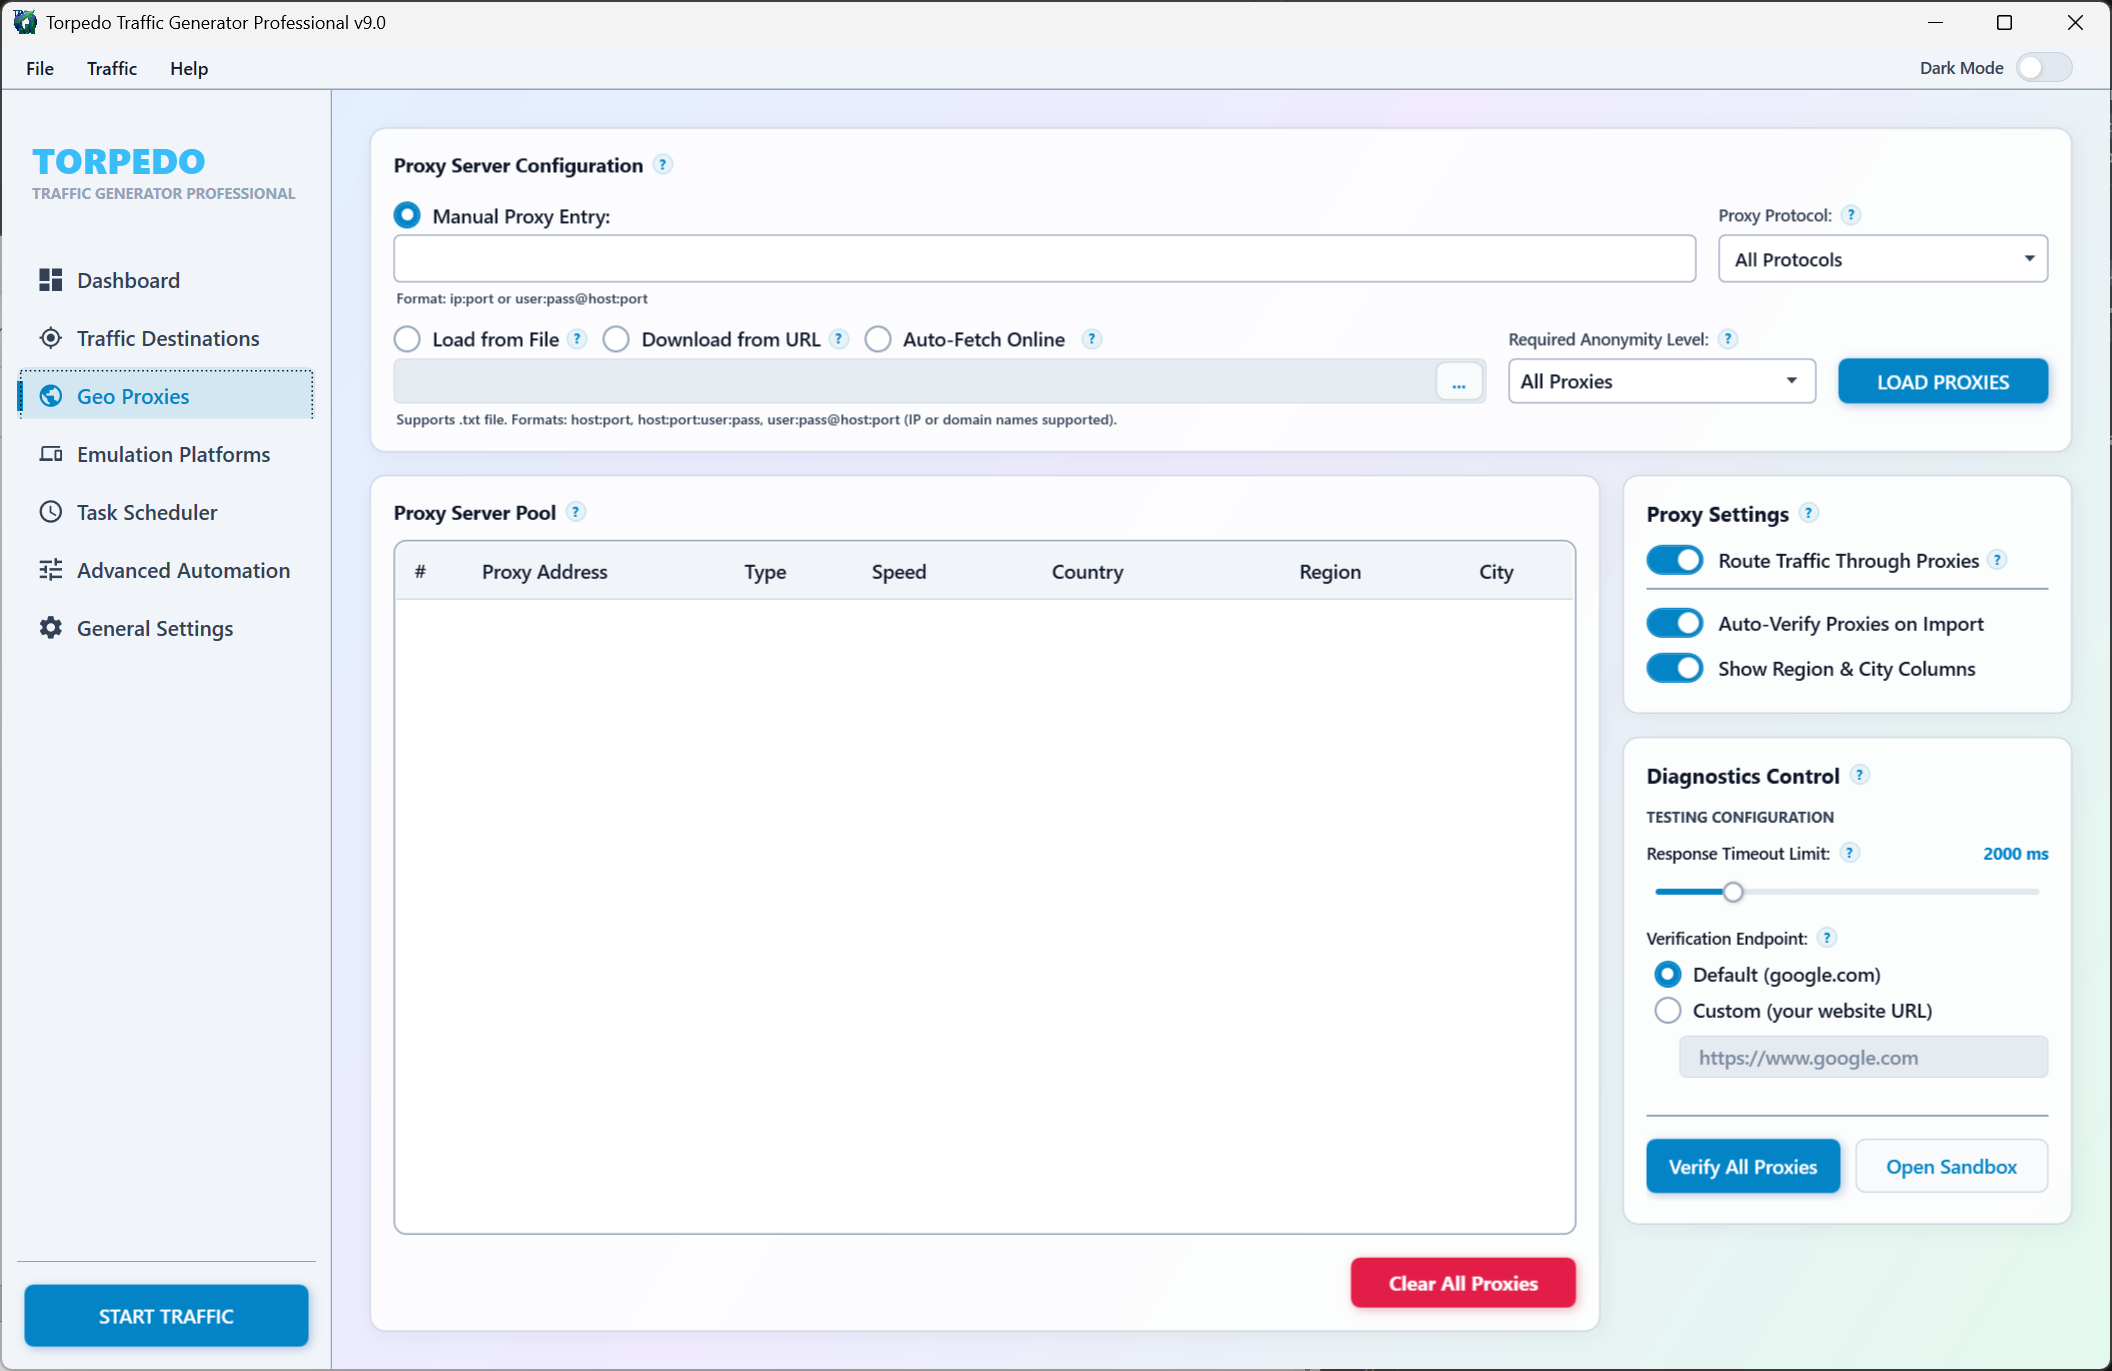
Task: Click Clear All Proxies button
Action: 1463,1283
